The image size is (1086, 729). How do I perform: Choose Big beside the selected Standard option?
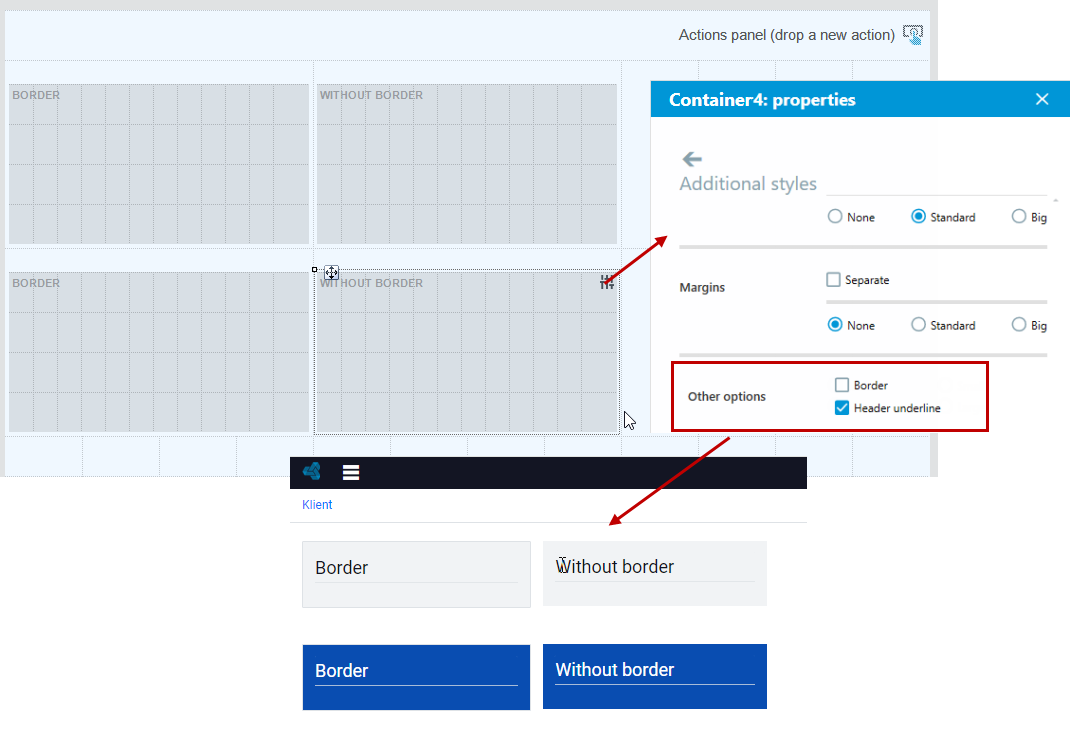pos(1019,217)
